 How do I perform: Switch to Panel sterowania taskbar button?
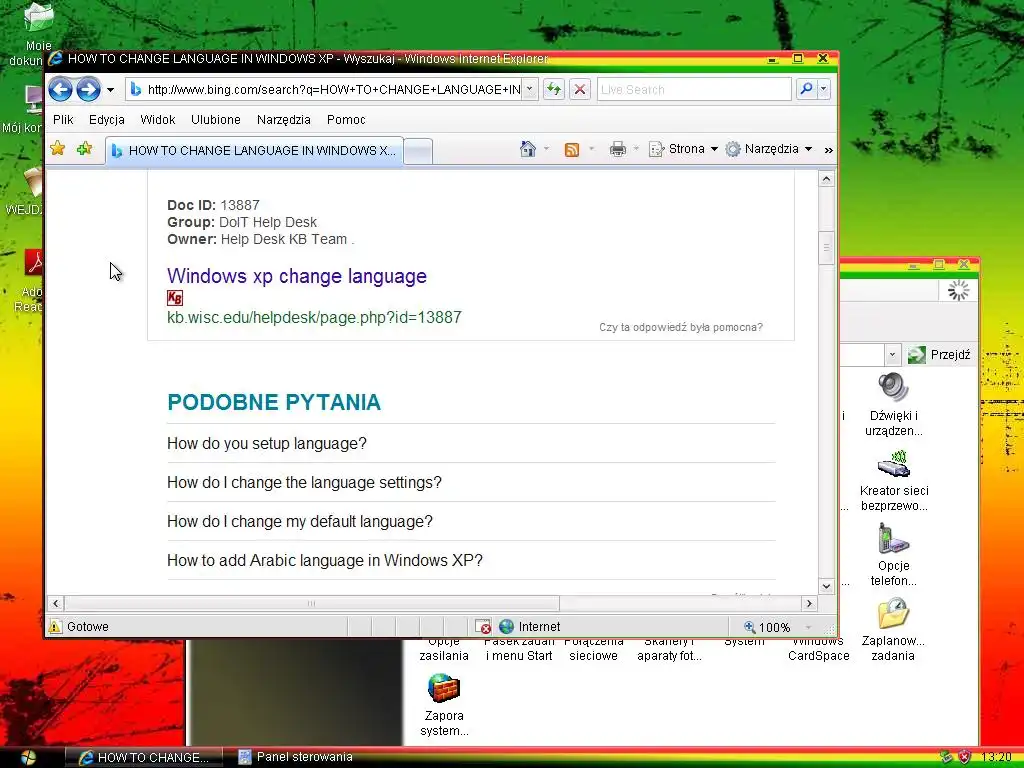click(x=295, y=758)
